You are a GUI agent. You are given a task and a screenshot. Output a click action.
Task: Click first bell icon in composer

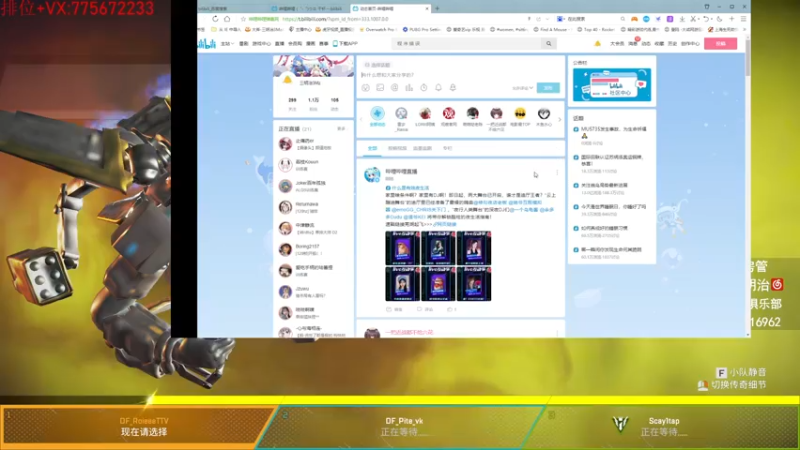438,88
